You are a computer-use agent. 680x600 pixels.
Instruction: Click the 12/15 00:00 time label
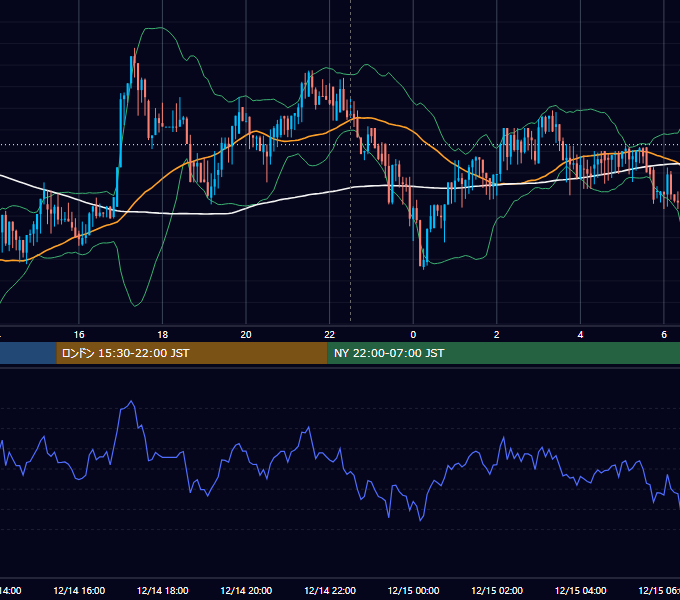(x=413, y=590)
